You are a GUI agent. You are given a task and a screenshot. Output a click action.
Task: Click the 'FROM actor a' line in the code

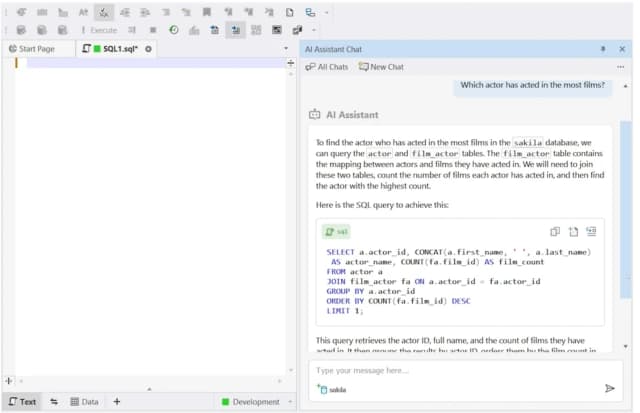click(354, 272)
